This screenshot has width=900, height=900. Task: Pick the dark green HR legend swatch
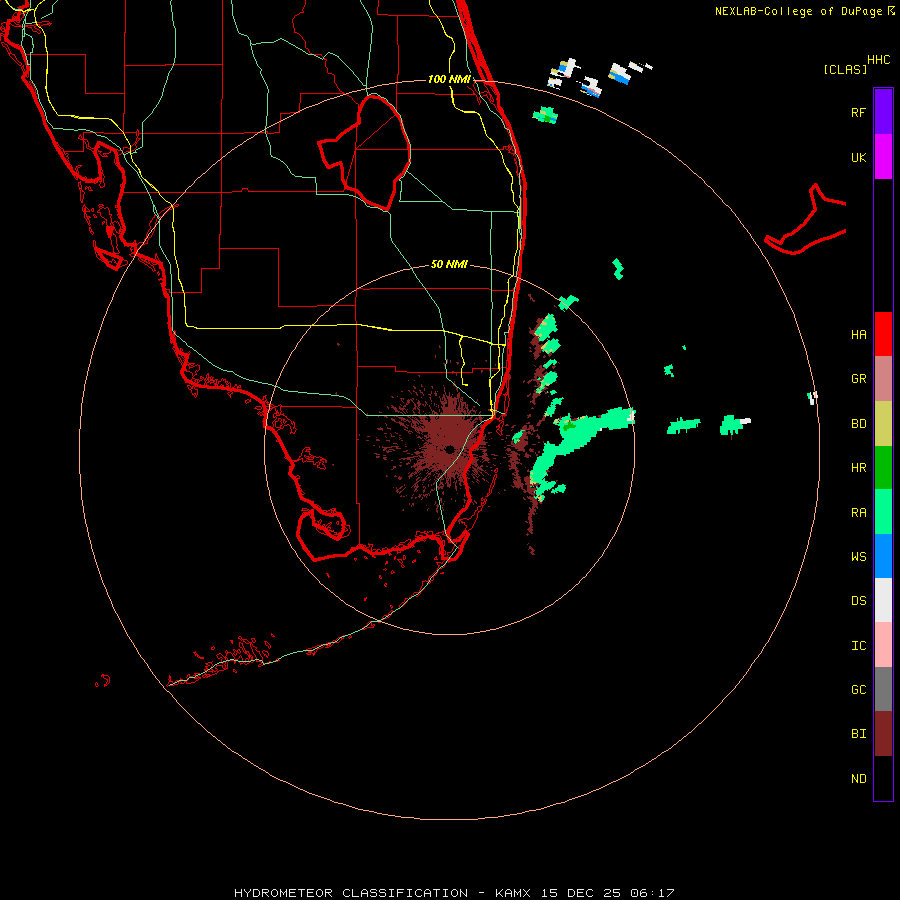(883, 468)
